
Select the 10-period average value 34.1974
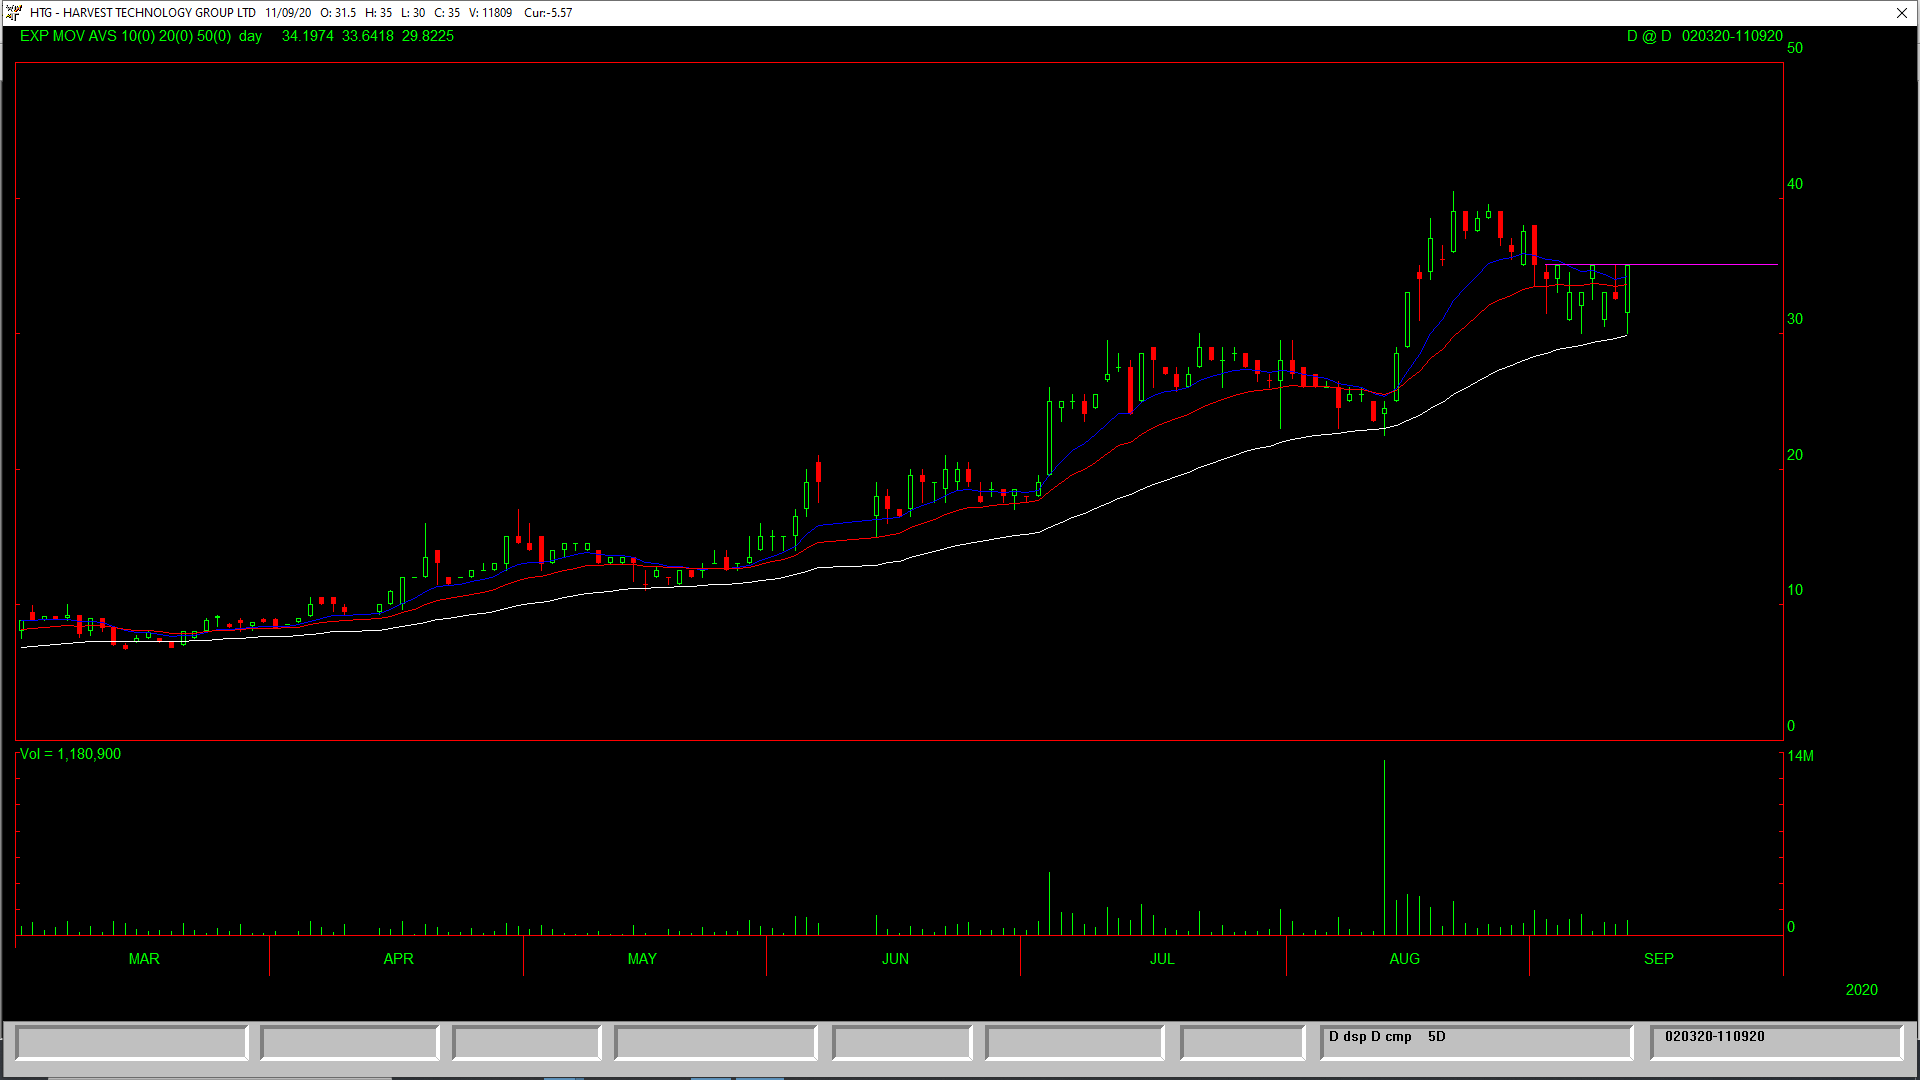(308, 36)
